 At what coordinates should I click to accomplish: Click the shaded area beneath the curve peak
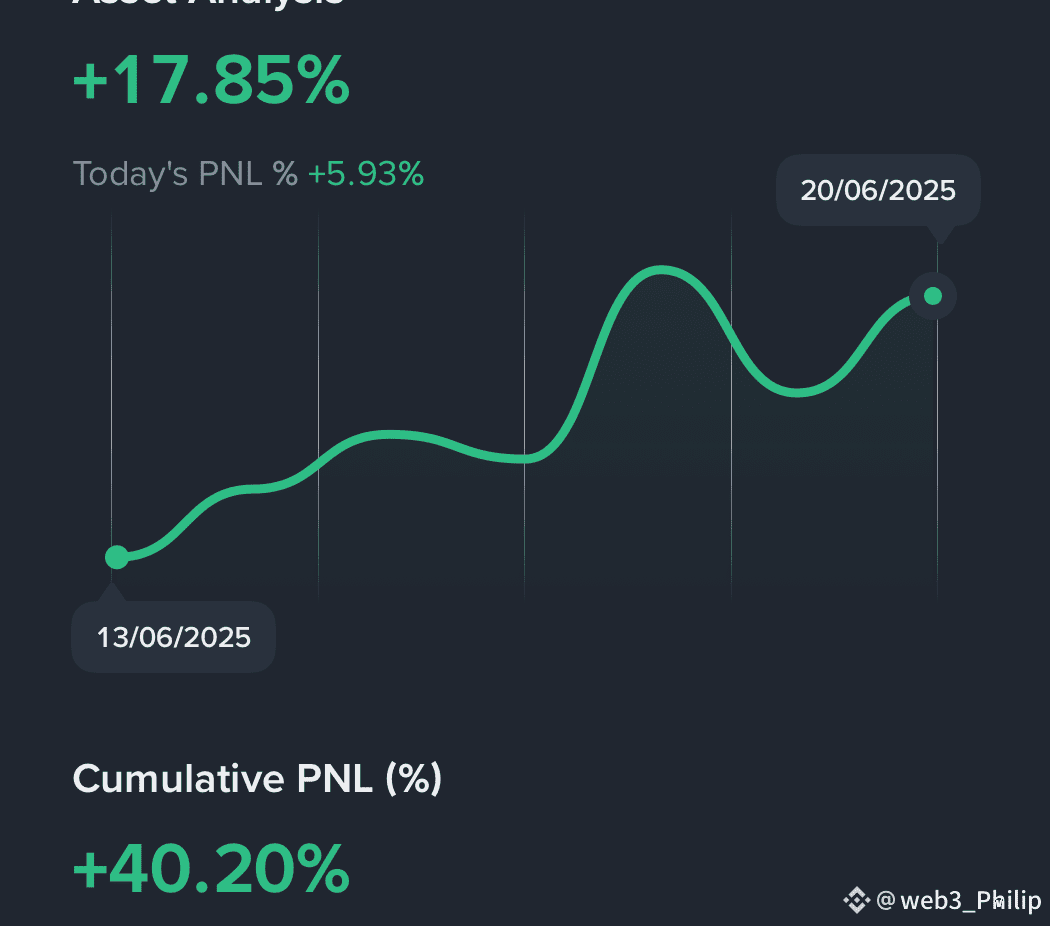coord(662,402)
